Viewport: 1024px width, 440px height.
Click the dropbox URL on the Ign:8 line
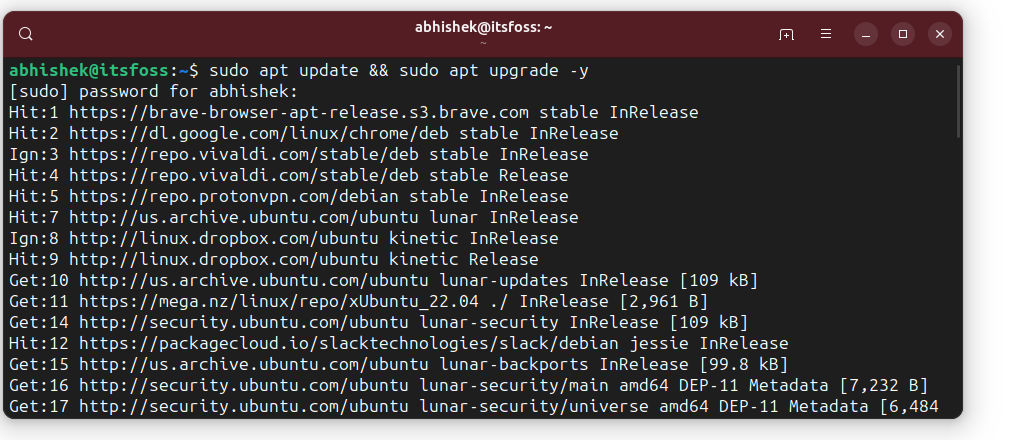[218, 239]
